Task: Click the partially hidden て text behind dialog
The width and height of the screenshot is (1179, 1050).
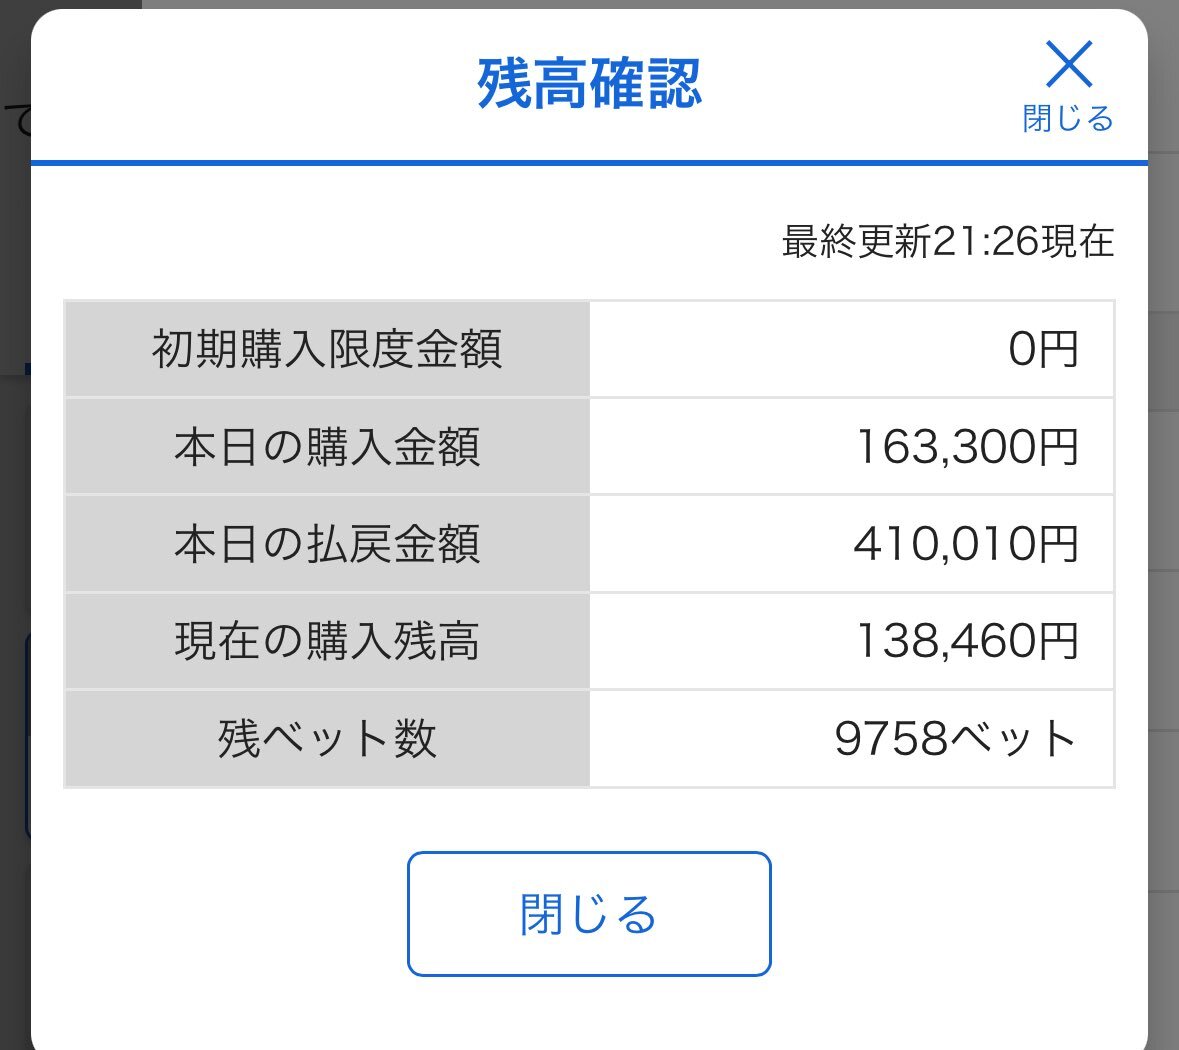Action: point(17,120)
